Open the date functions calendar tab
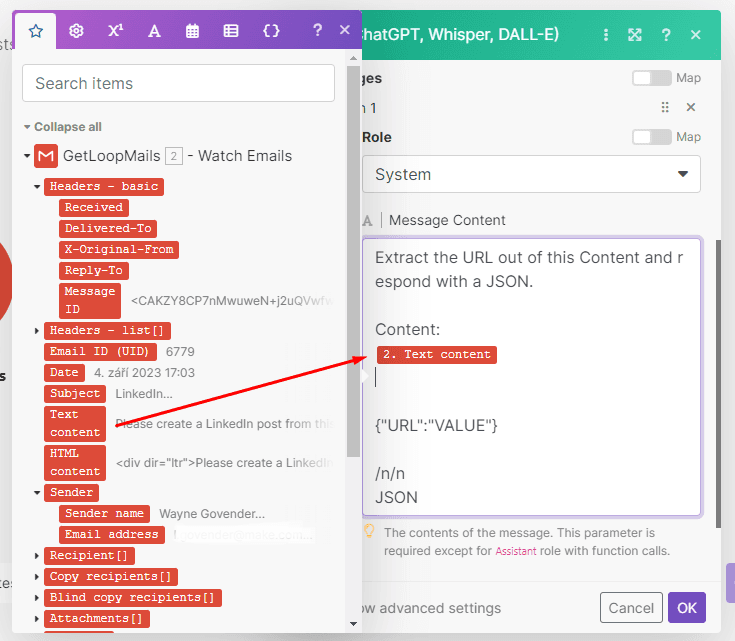Screen dimensions: 735x641 [192, 31]
